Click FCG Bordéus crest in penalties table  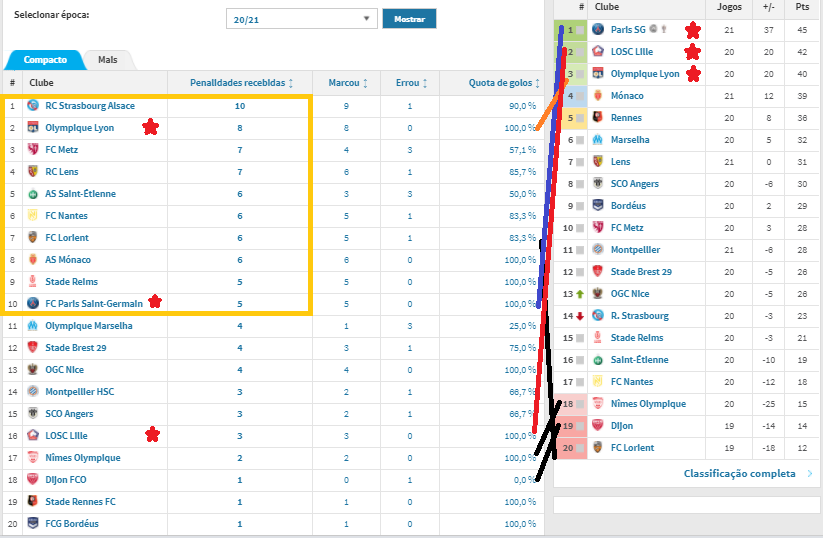[x=33, y=524]
